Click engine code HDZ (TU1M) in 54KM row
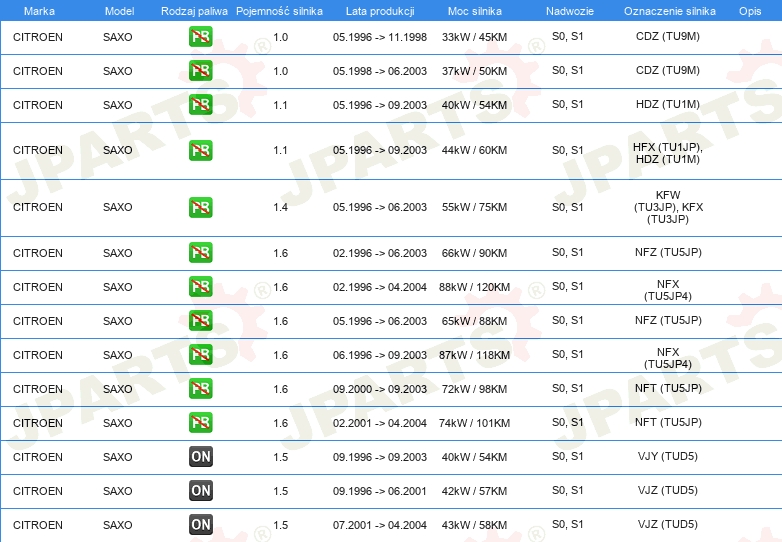 point(668,105)
